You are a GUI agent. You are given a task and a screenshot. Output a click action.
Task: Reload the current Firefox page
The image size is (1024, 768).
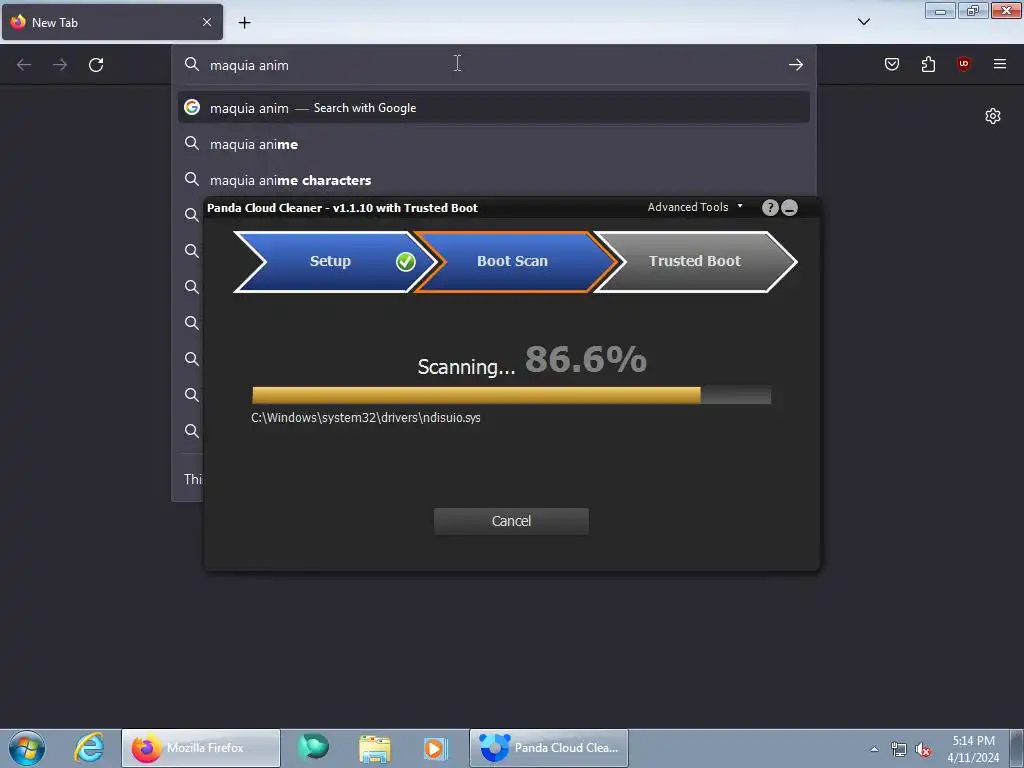coord(96,65)
